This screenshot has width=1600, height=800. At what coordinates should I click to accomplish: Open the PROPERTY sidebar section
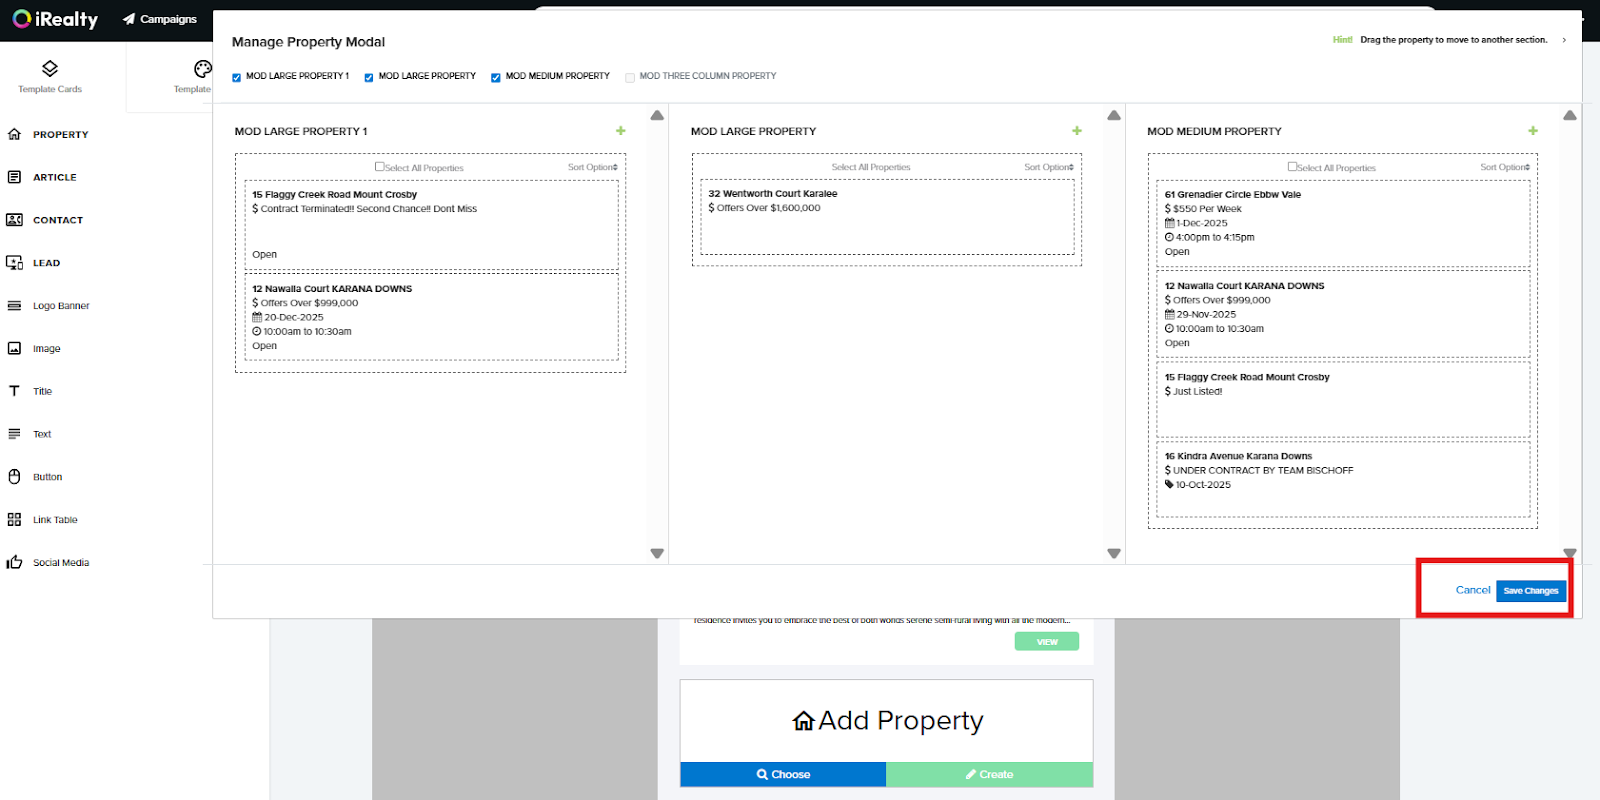pyautogui.click(x=60, y=134)
